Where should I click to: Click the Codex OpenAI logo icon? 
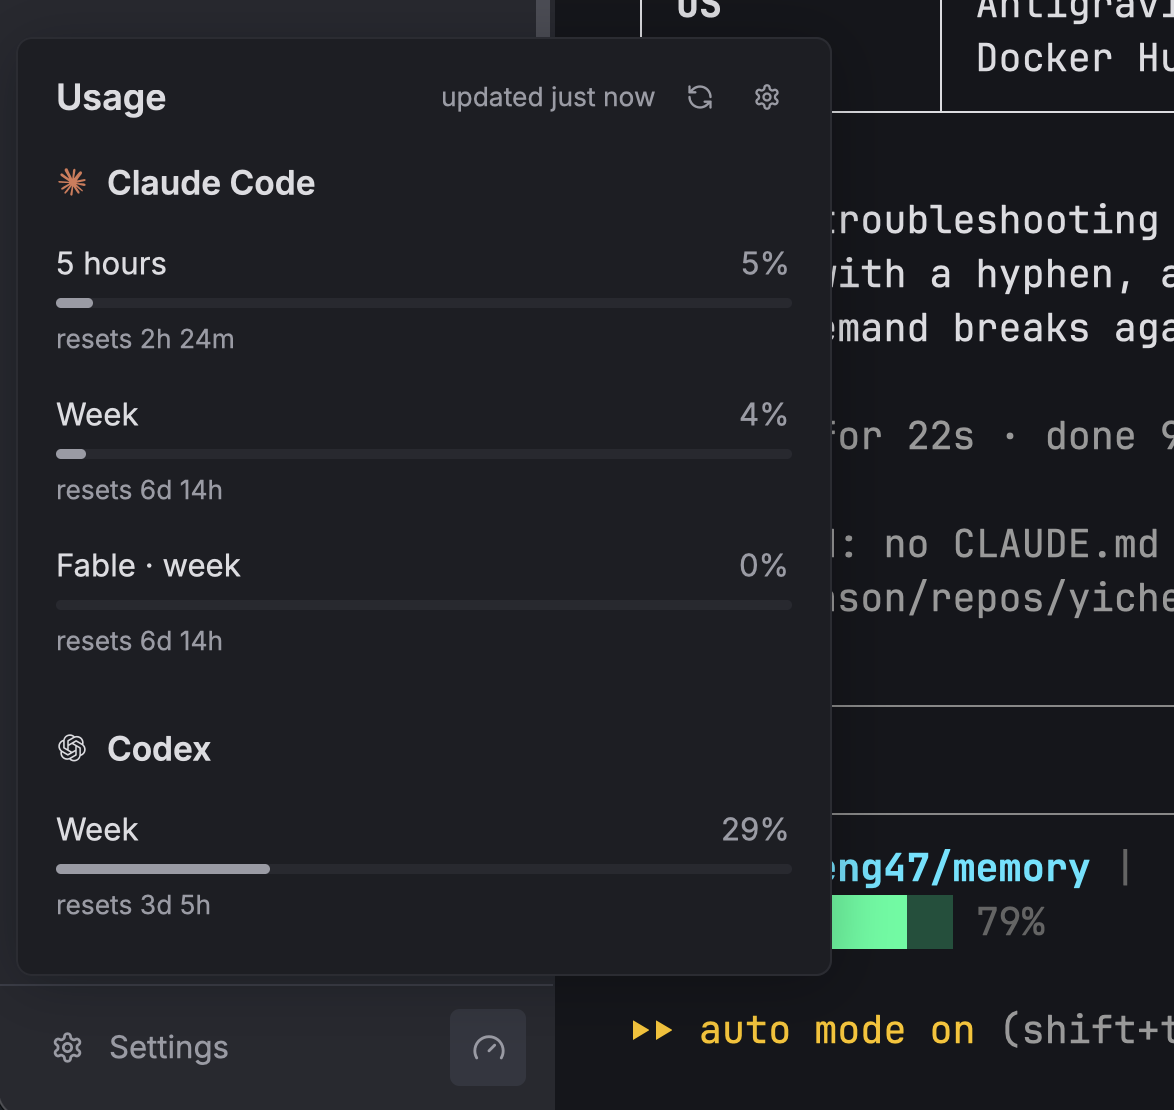pyautogui.click(x=72, y=748)
